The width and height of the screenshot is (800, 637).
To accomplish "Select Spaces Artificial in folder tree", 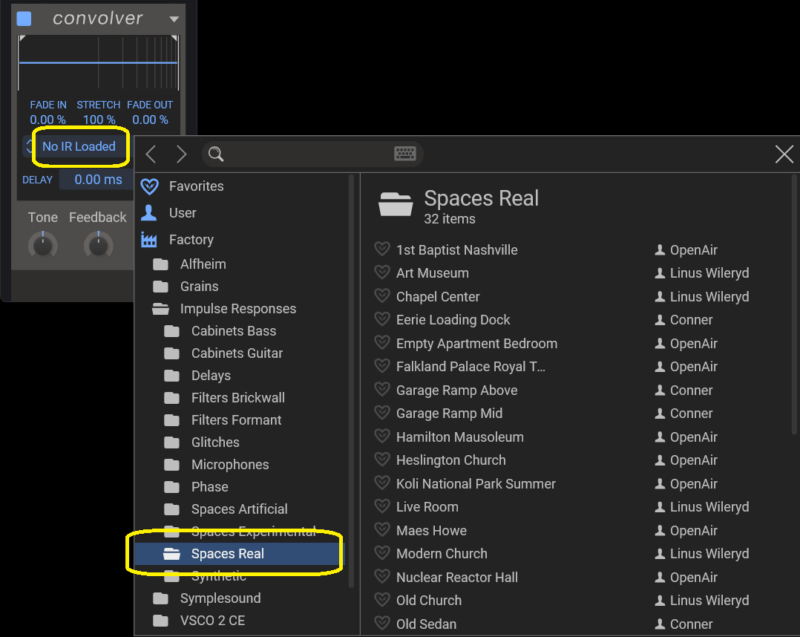I will [239, 509].
